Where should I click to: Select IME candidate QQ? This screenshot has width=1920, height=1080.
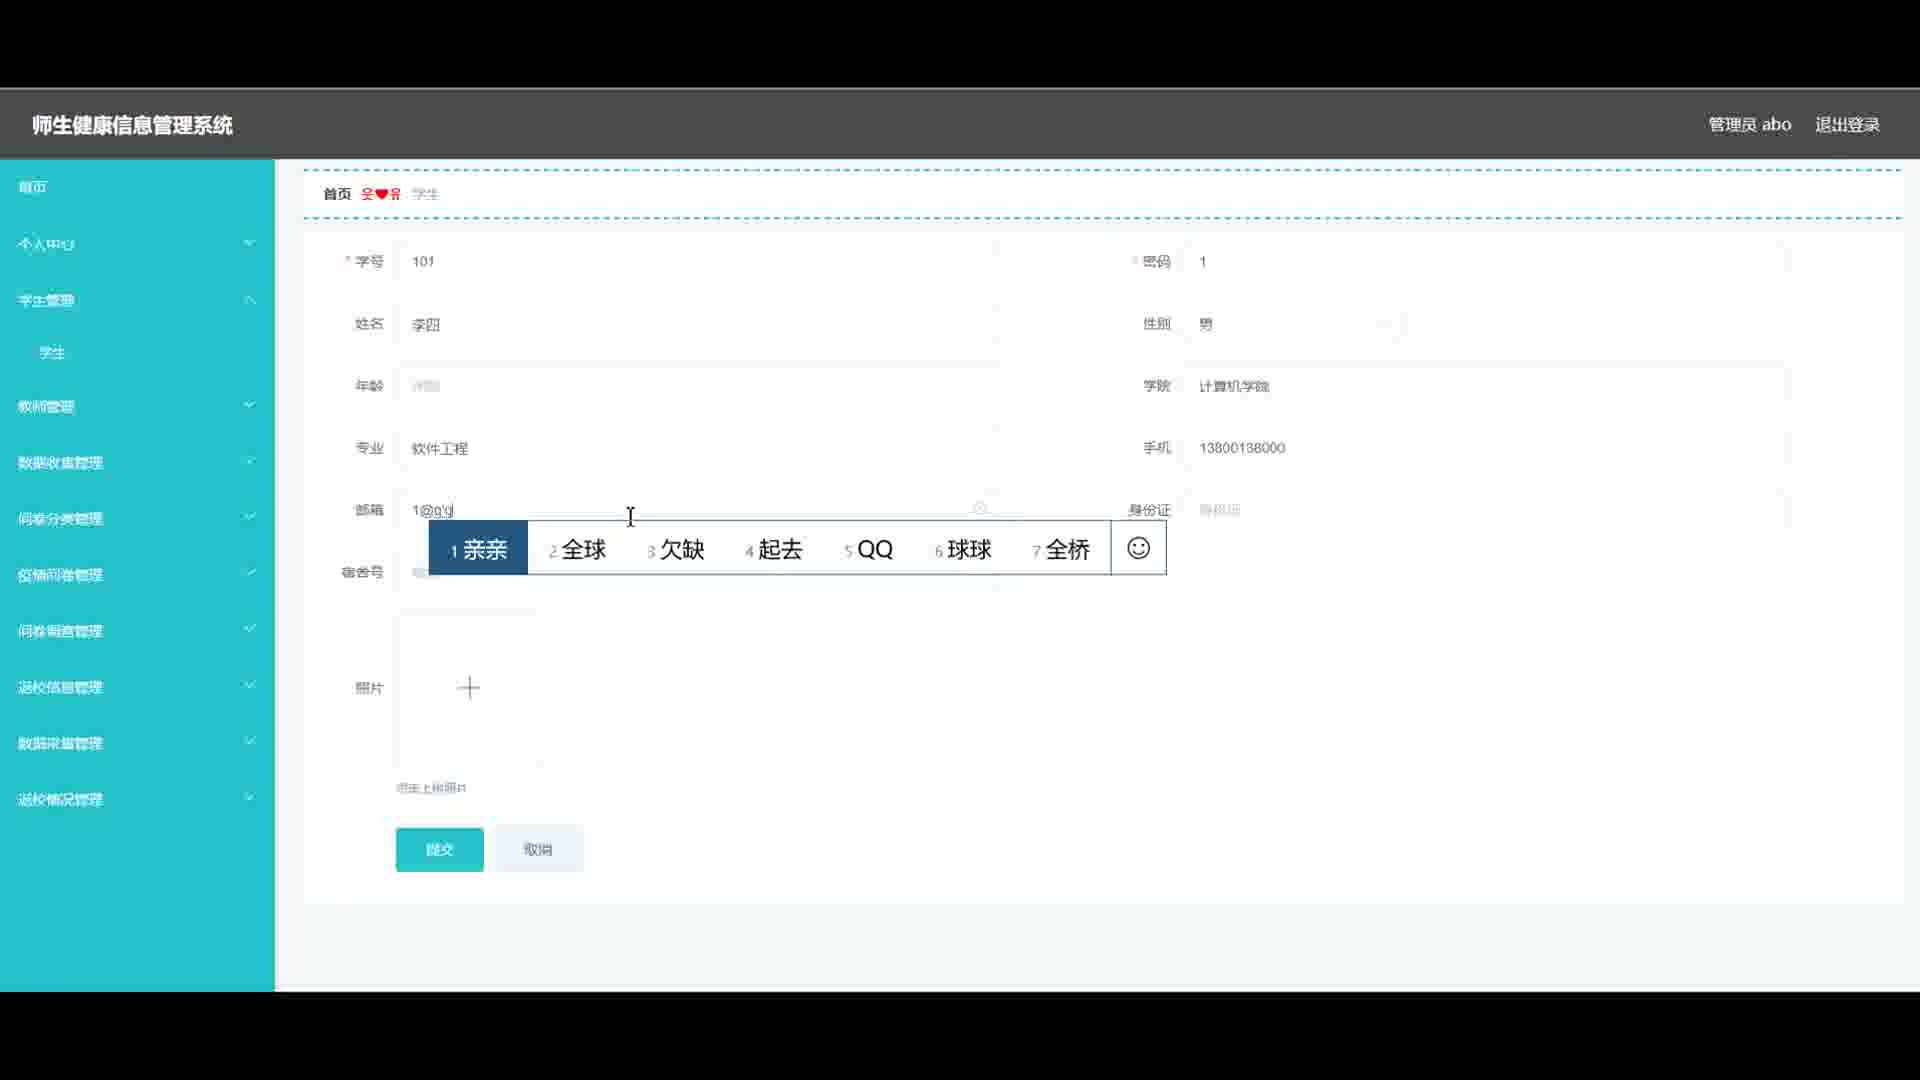click(x=868, y=549)
